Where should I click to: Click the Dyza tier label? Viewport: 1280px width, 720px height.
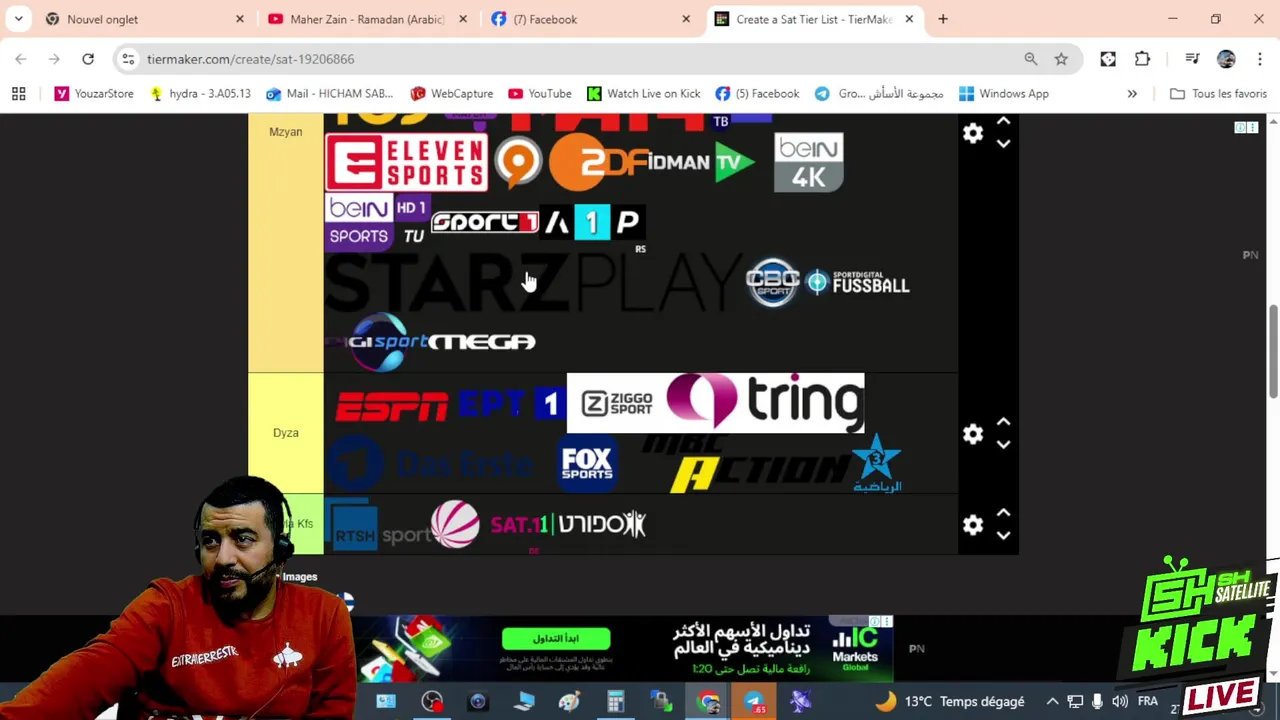[285, 433]
